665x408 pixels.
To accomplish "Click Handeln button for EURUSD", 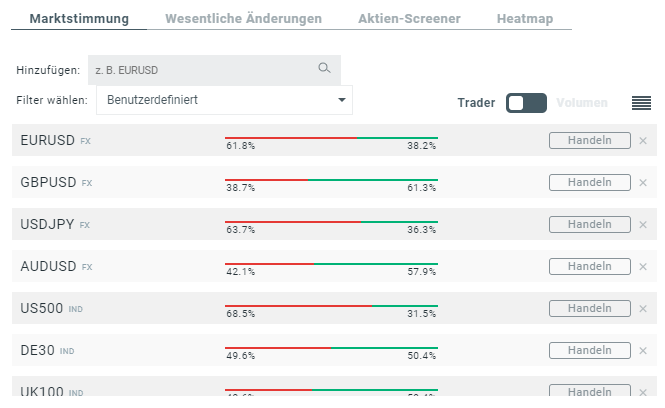I will tap(590, 140).
